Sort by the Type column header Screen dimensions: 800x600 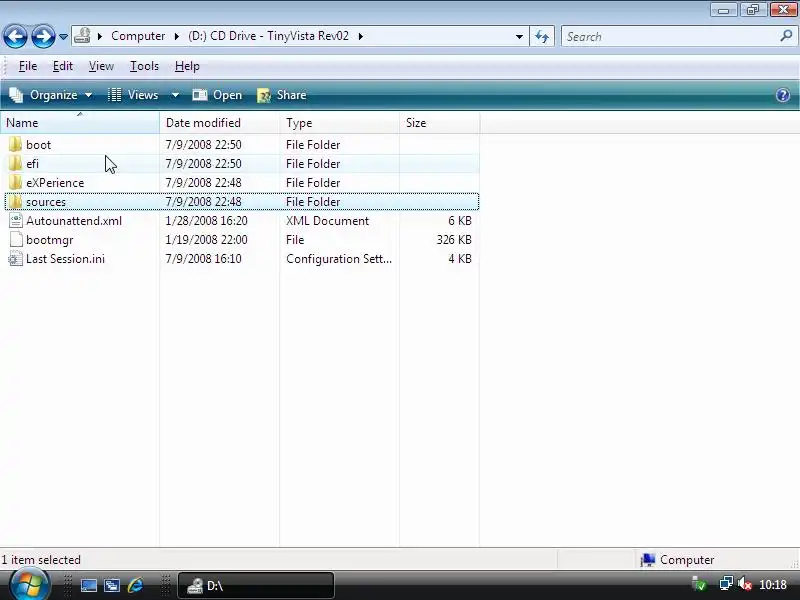tap(339, 123)
